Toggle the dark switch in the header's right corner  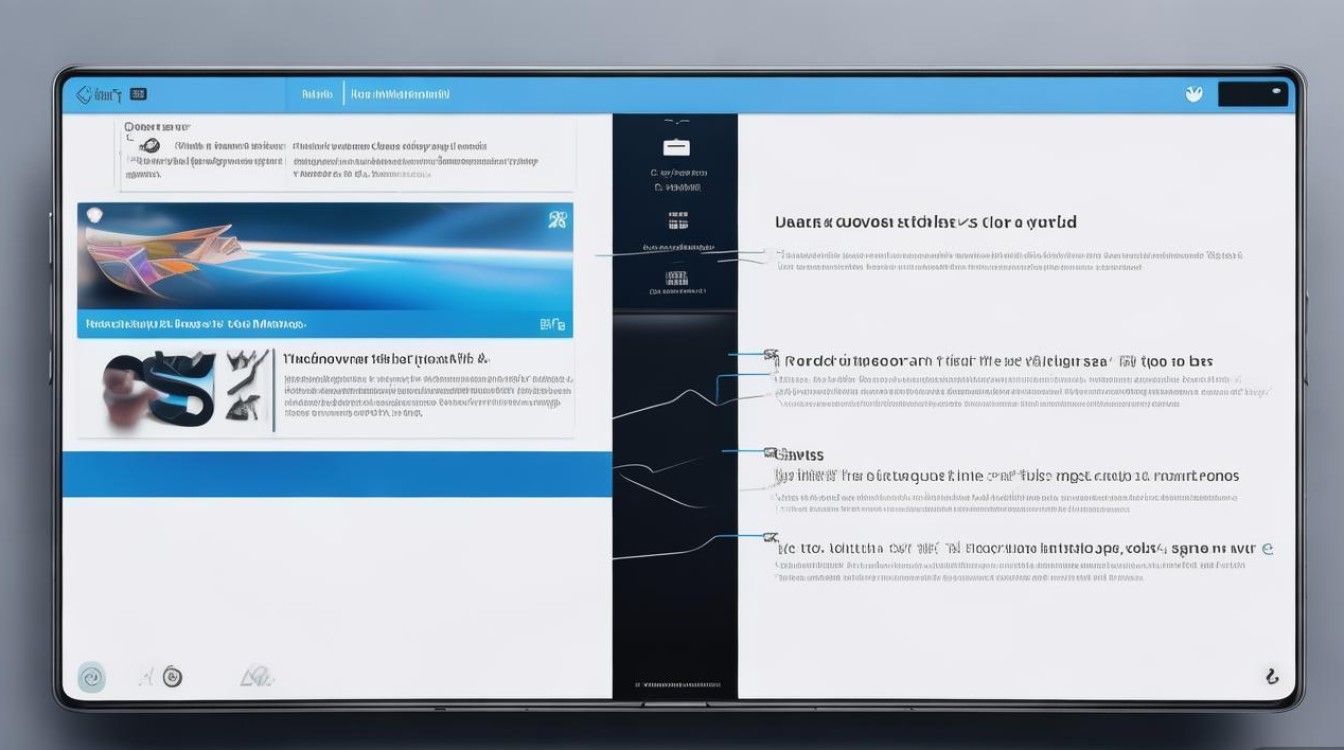click(1252, 95)
